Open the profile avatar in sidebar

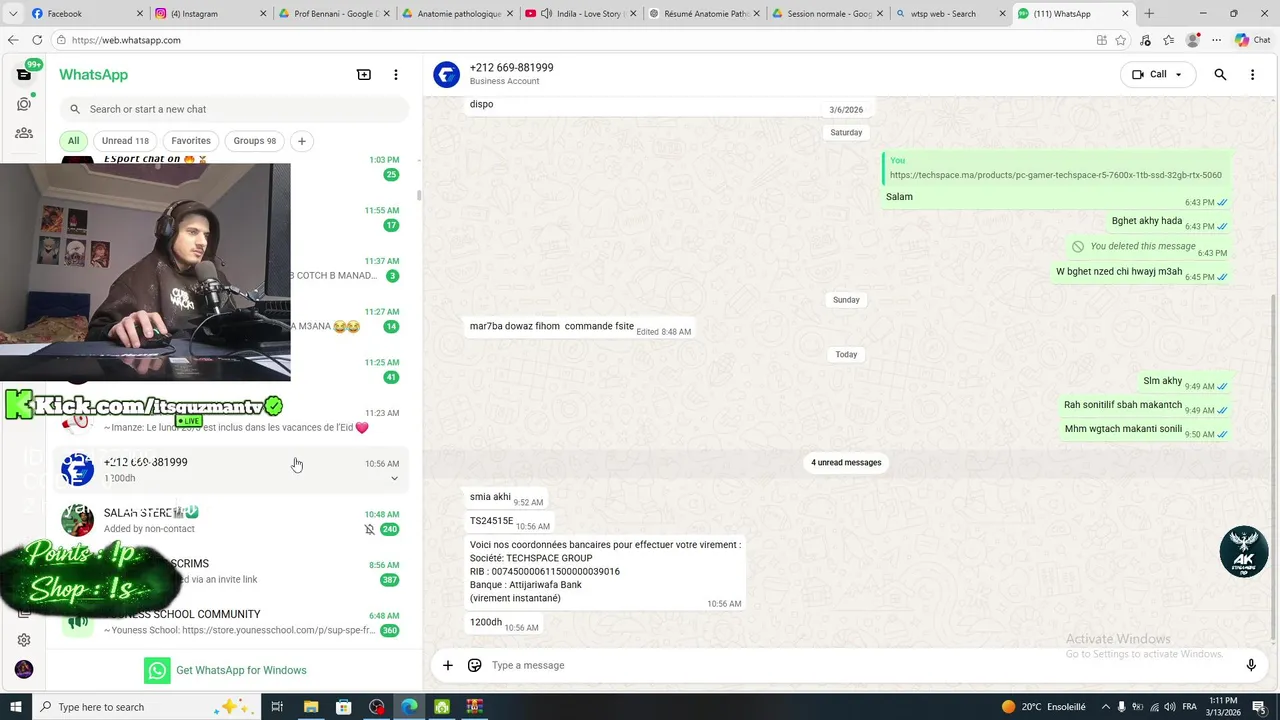(24, 669)
